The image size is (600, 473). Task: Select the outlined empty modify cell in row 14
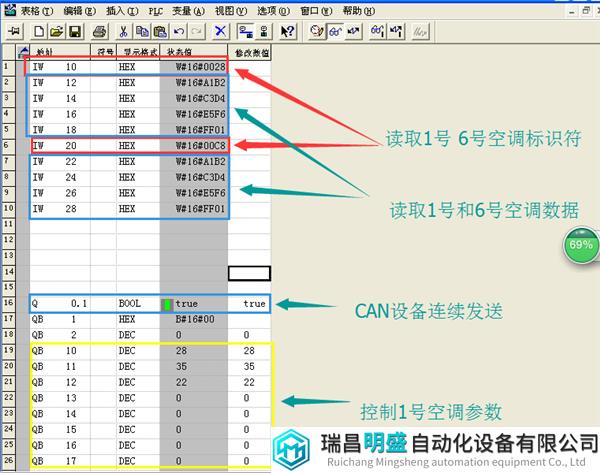click(x=249, y=273)
